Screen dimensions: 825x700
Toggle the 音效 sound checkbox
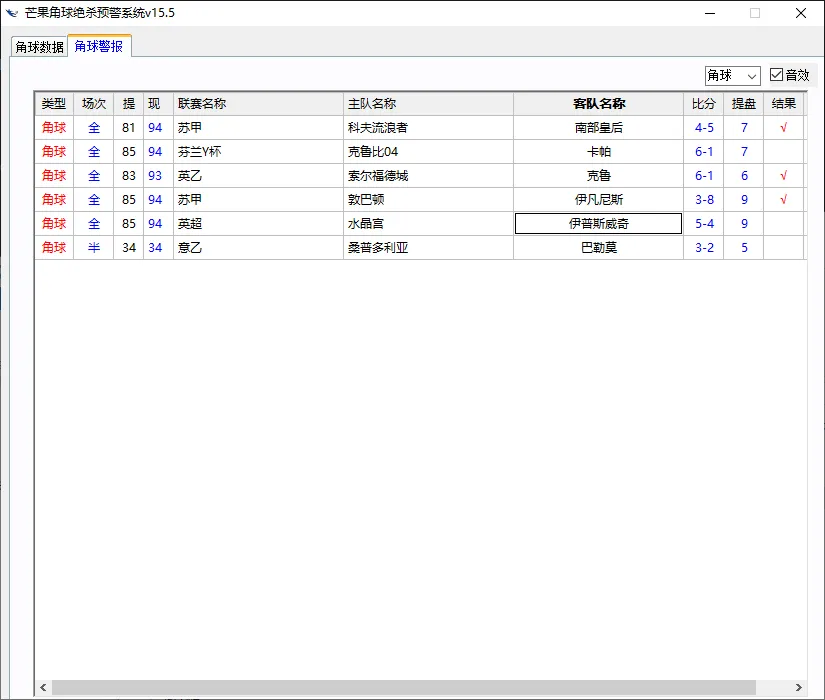coord(777,76)
